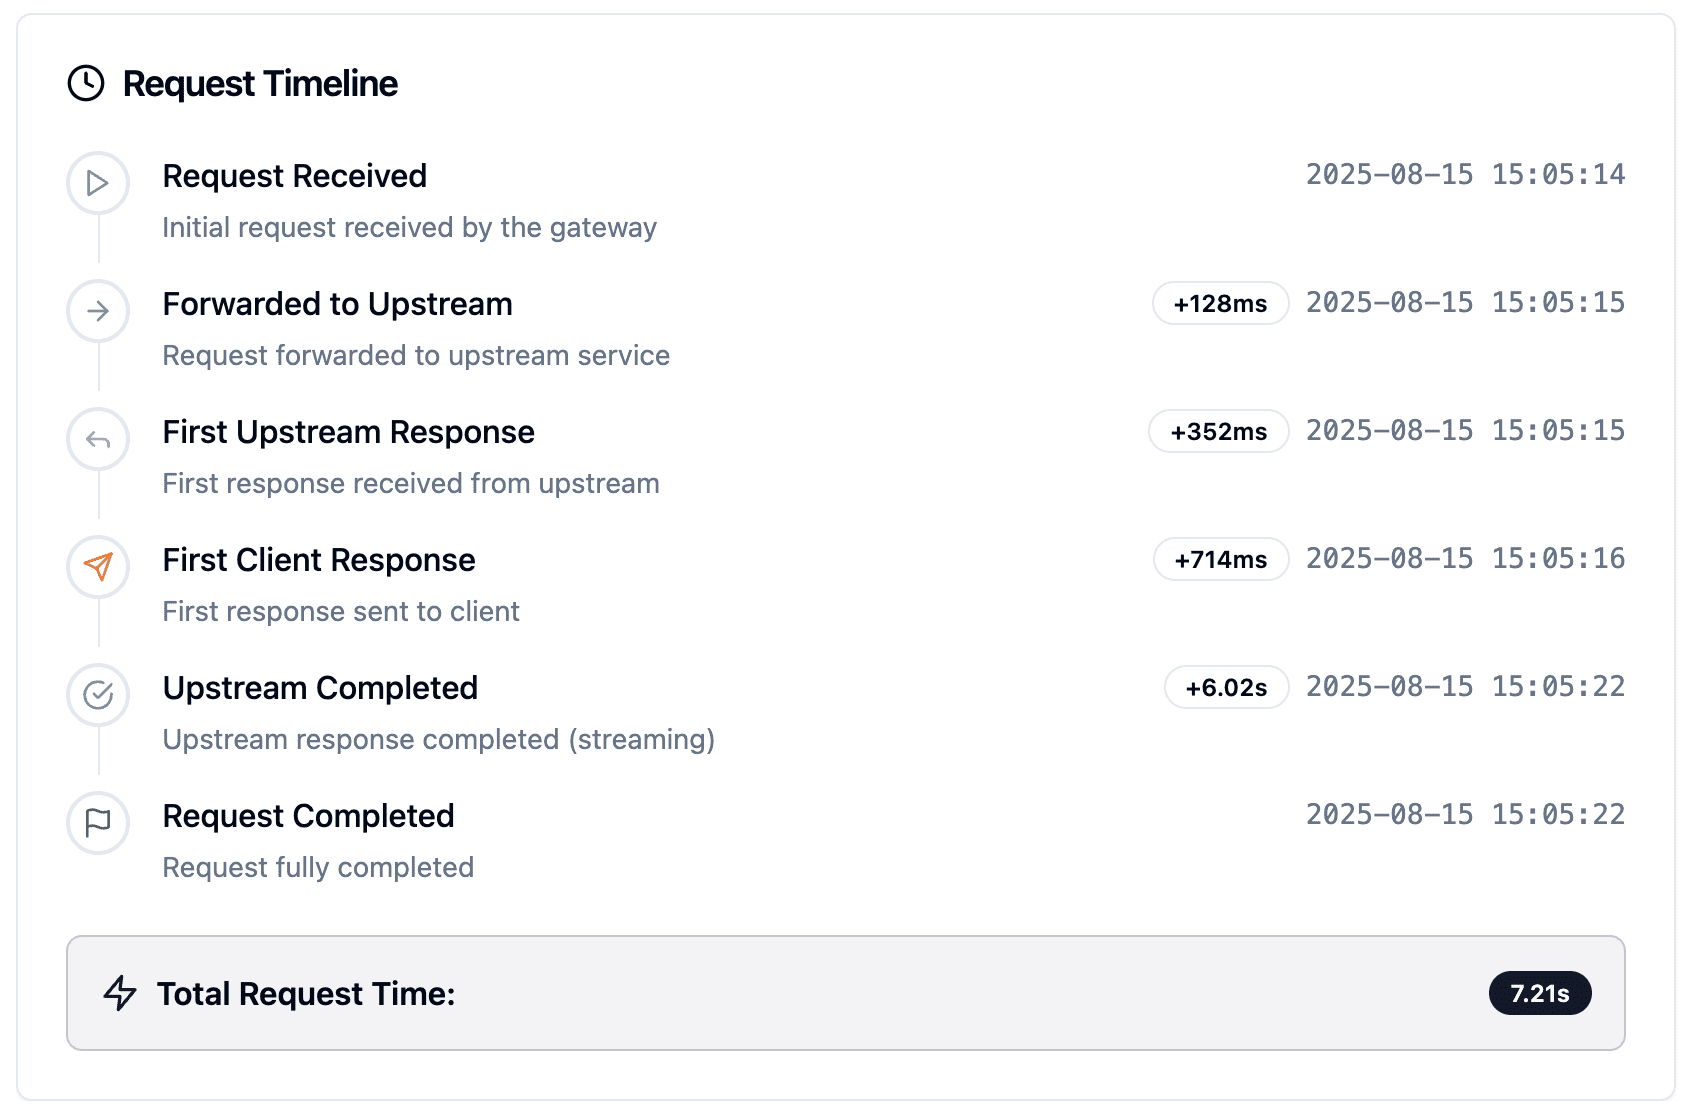Click the Request Timeline heading
The width and height of the screenshot is (1694, 1114).
pyautogui.click(x=260, y=84)
